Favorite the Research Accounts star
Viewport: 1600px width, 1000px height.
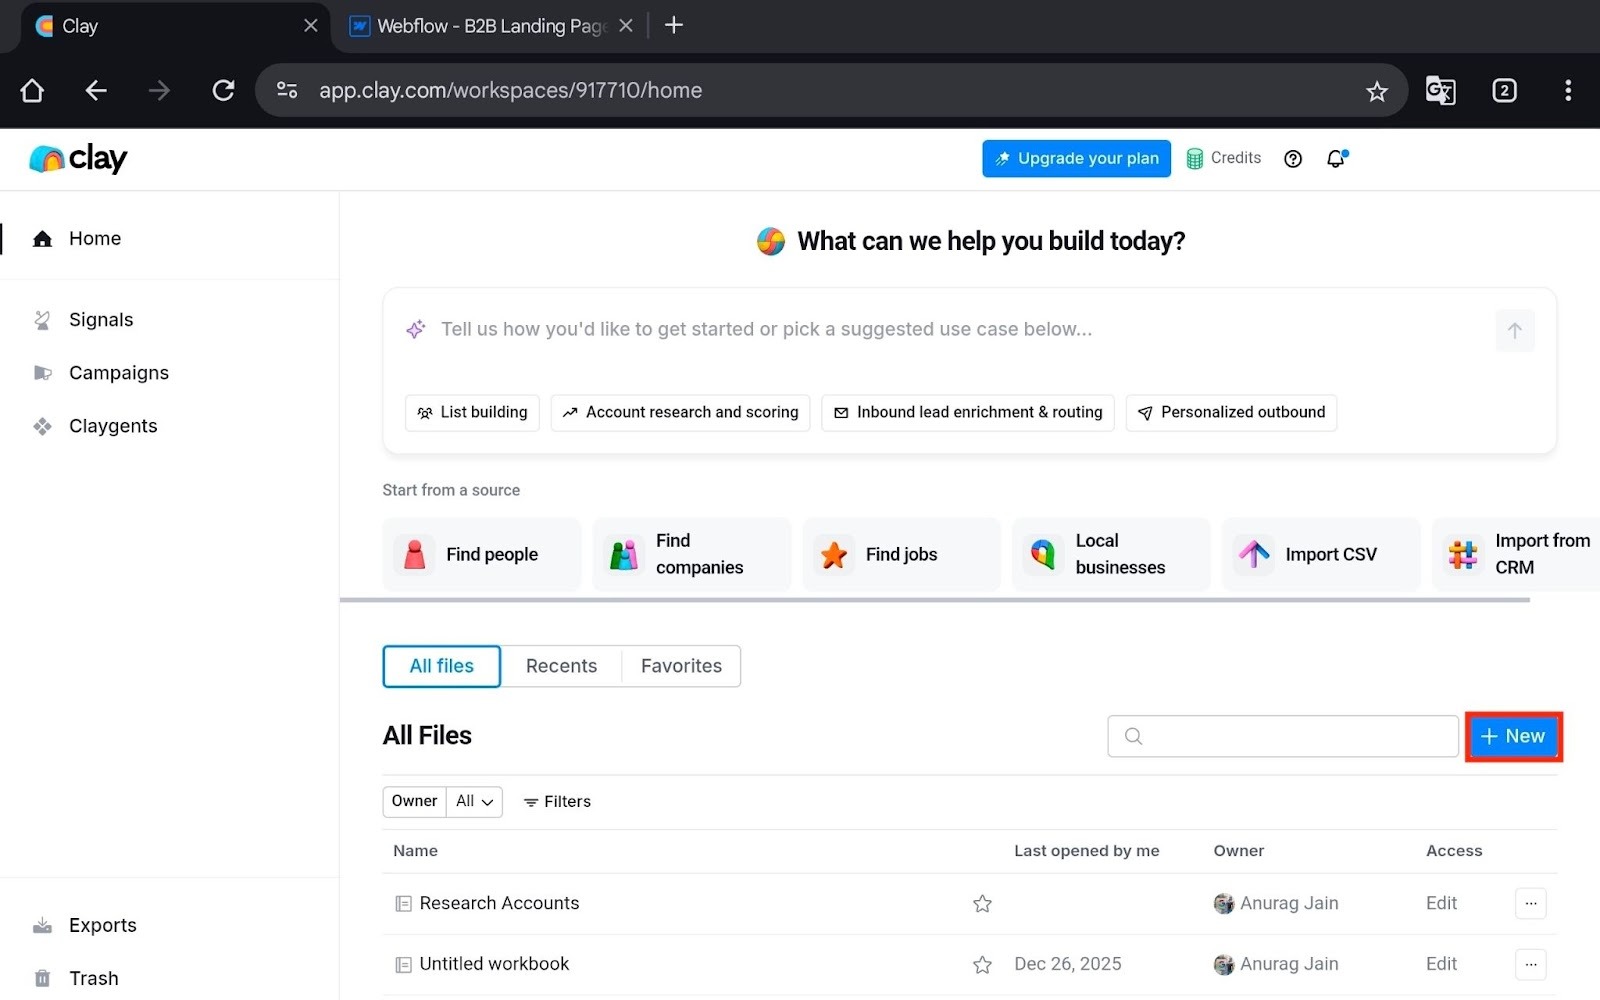coord(982,904)
